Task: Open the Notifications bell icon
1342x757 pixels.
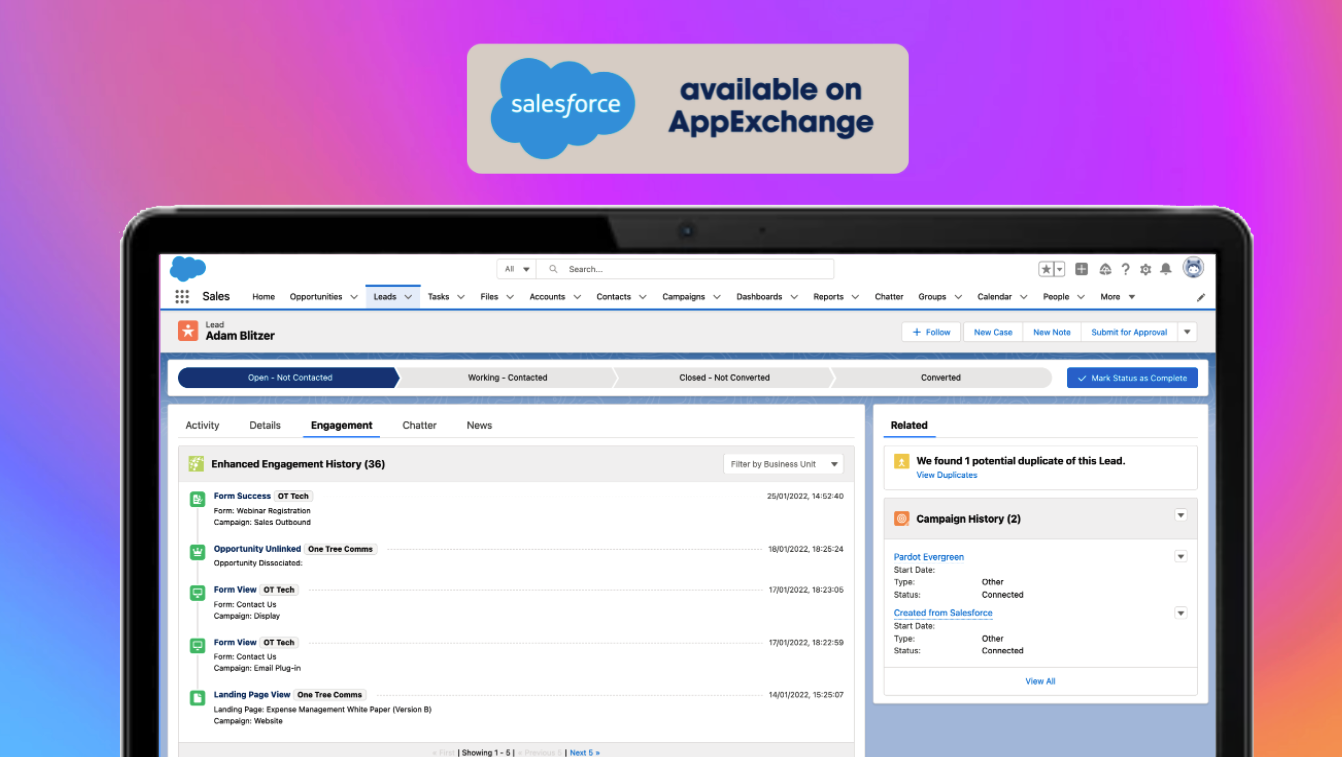Action: pyautogui.click(x=1165, y=269)
